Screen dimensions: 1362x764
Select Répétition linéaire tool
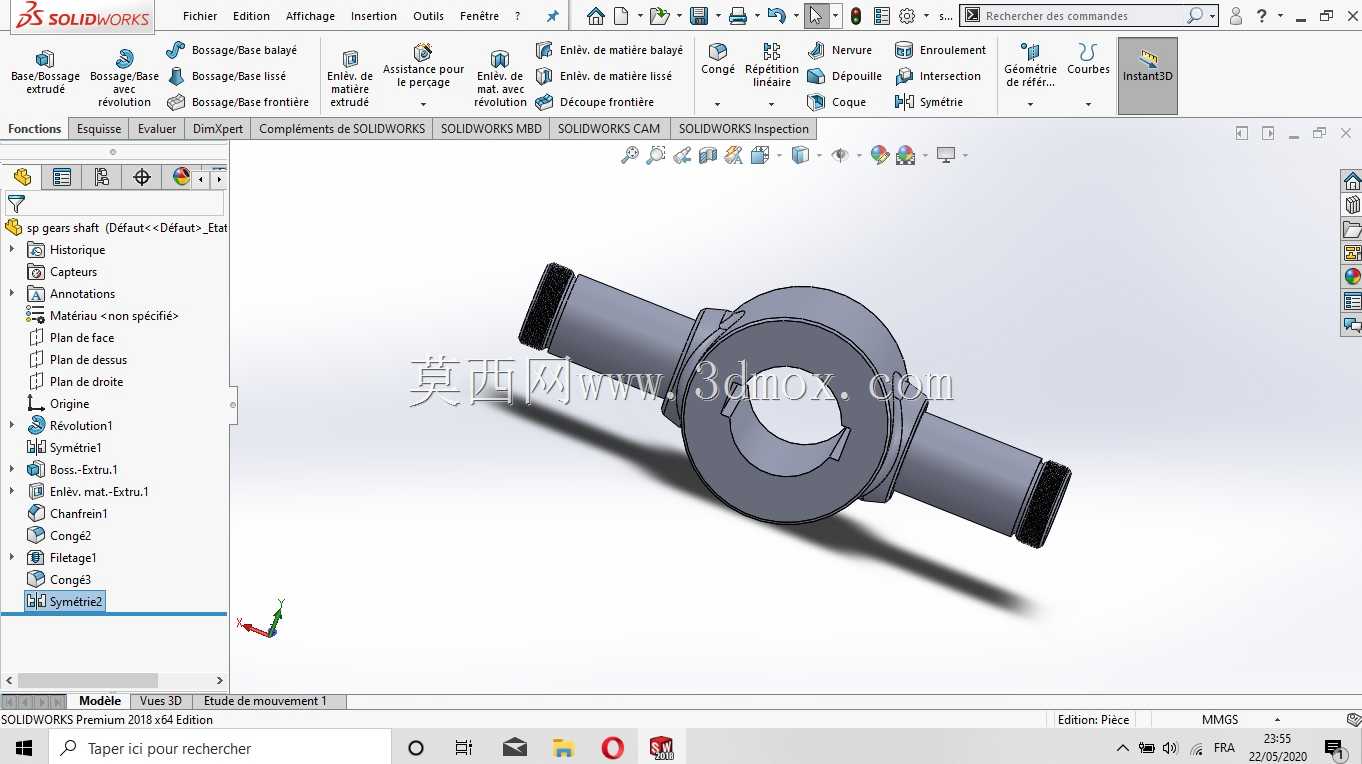coord(772,65)
